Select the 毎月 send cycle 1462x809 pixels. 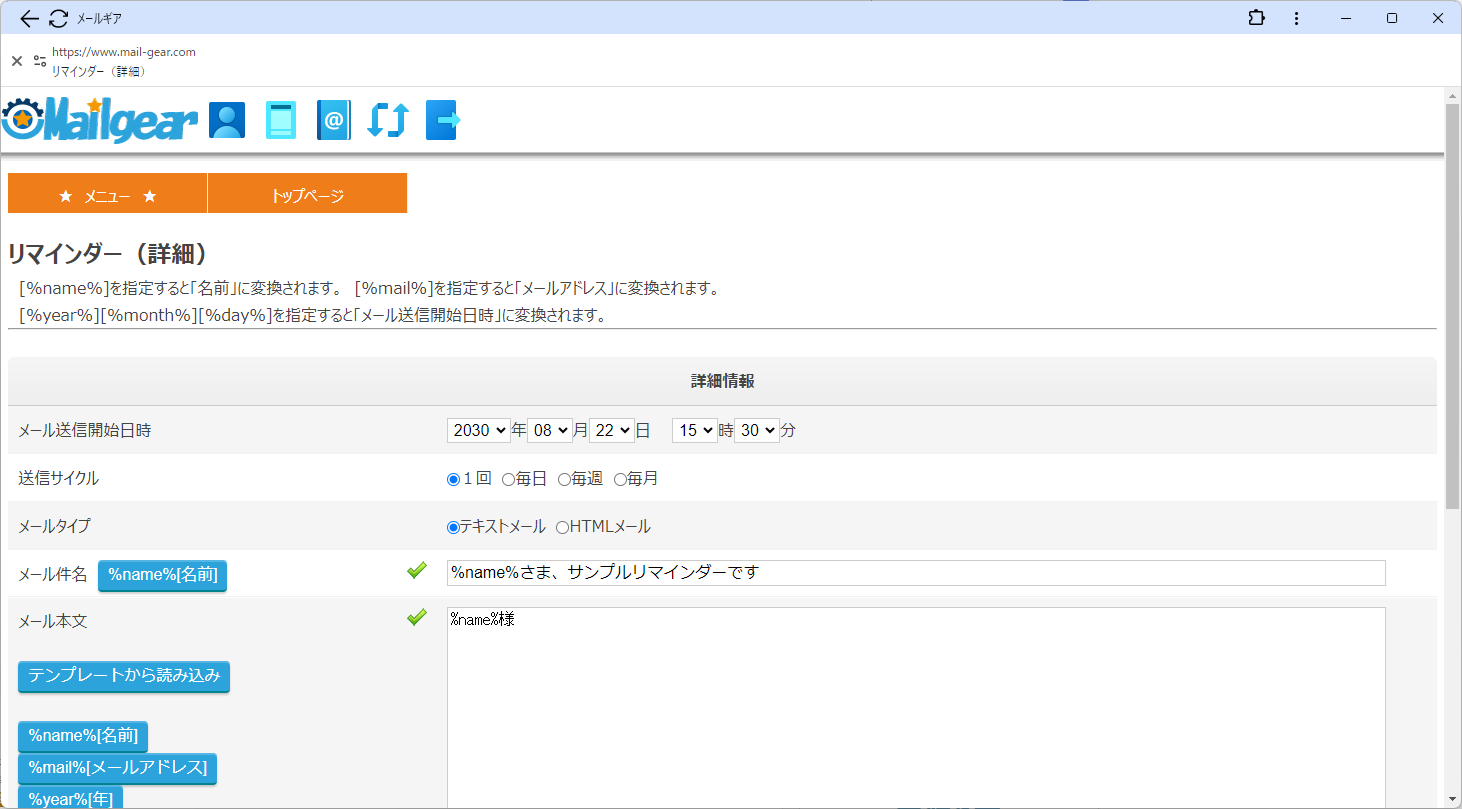pyautogui.click(x=620, y=479)
